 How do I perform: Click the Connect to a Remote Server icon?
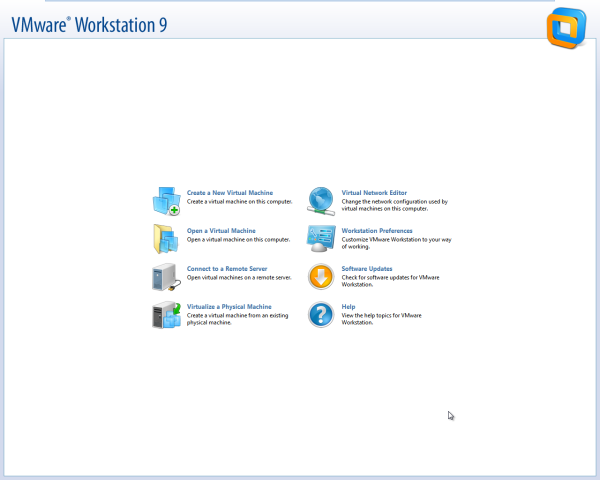[166, 277]
